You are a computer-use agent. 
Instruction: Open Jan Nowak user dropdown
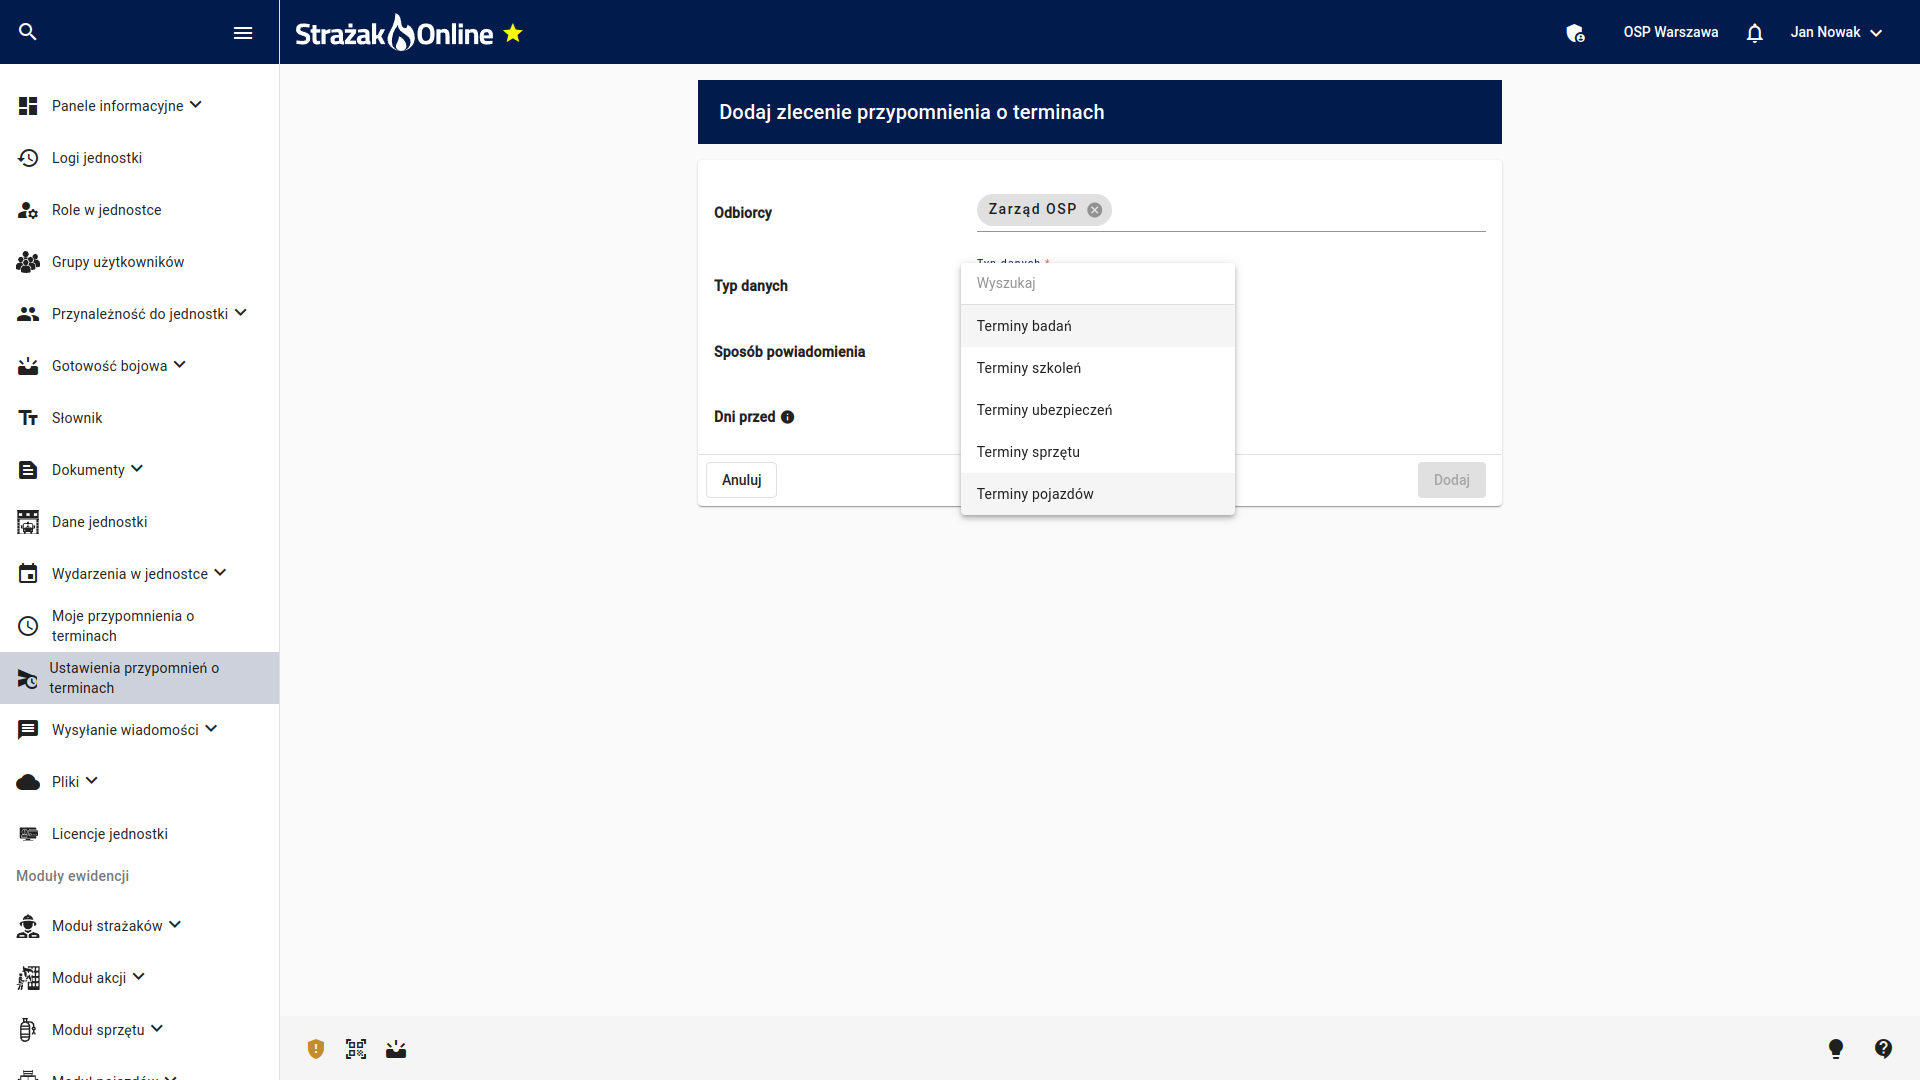coord(1836,33)
